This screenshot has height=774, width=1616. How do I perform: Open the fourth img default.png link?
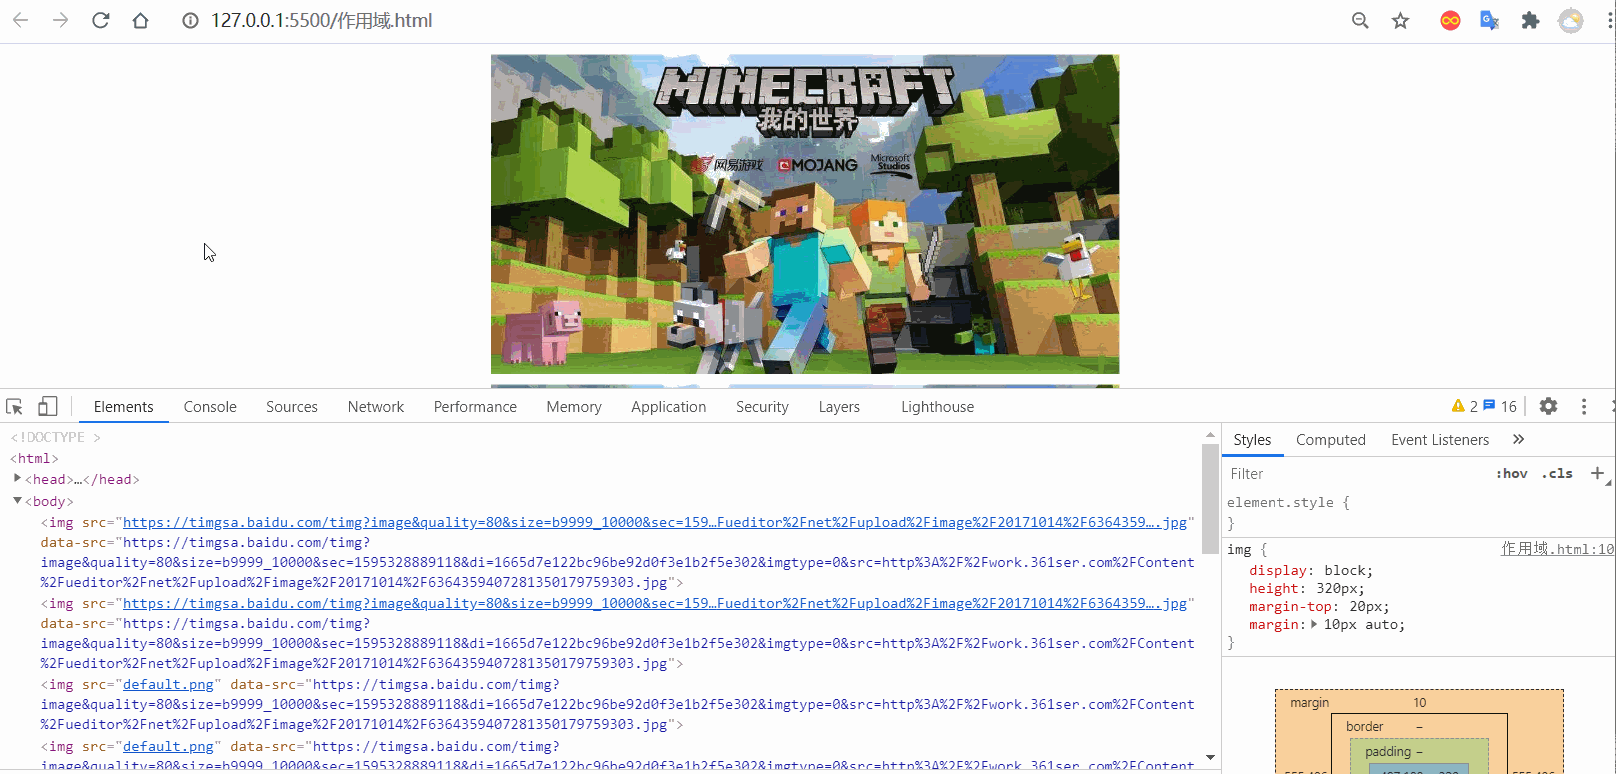coord(168,747)
